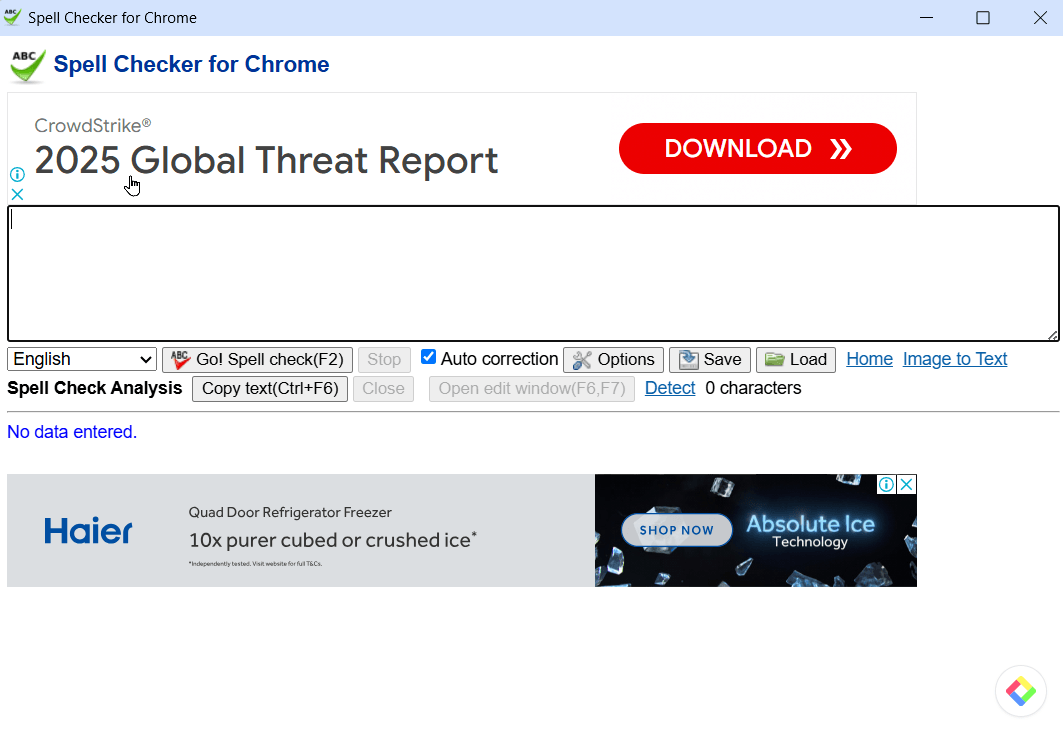1063x733 pixels.
Task: Click the Haier logo in the ad
Action: click(88, 530)
